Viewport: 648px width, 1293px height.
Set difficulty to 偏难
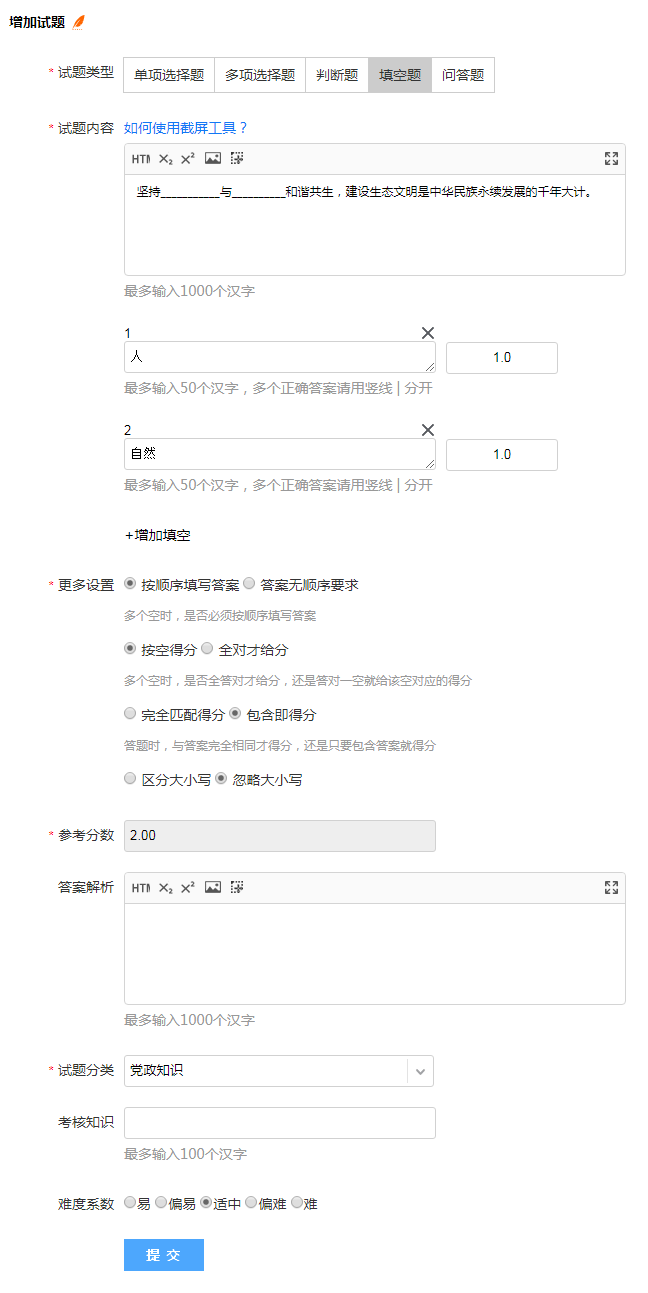(x=251, y=1203)
